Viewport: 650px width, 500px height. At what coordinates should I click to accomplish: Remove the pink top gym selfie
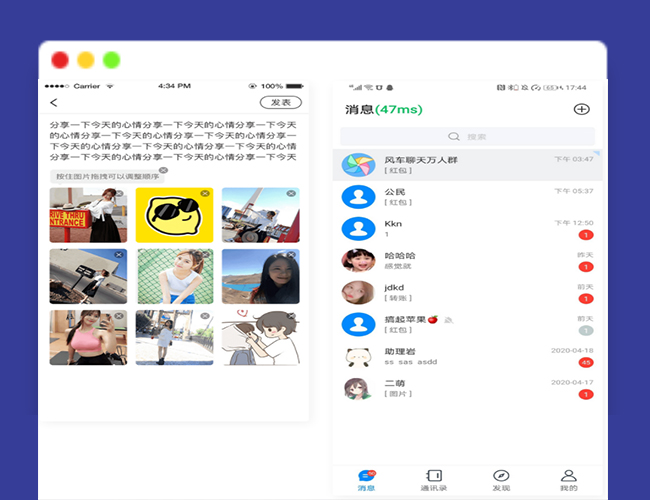point(119,316)
